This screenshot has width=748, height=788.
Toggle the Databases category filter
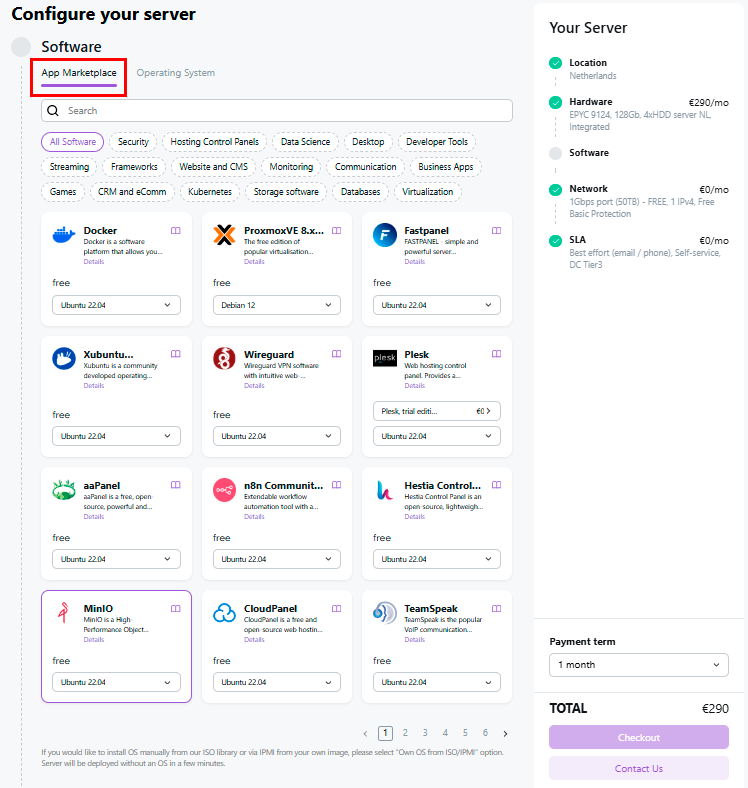pyautogui.click(x=360, y=192)
